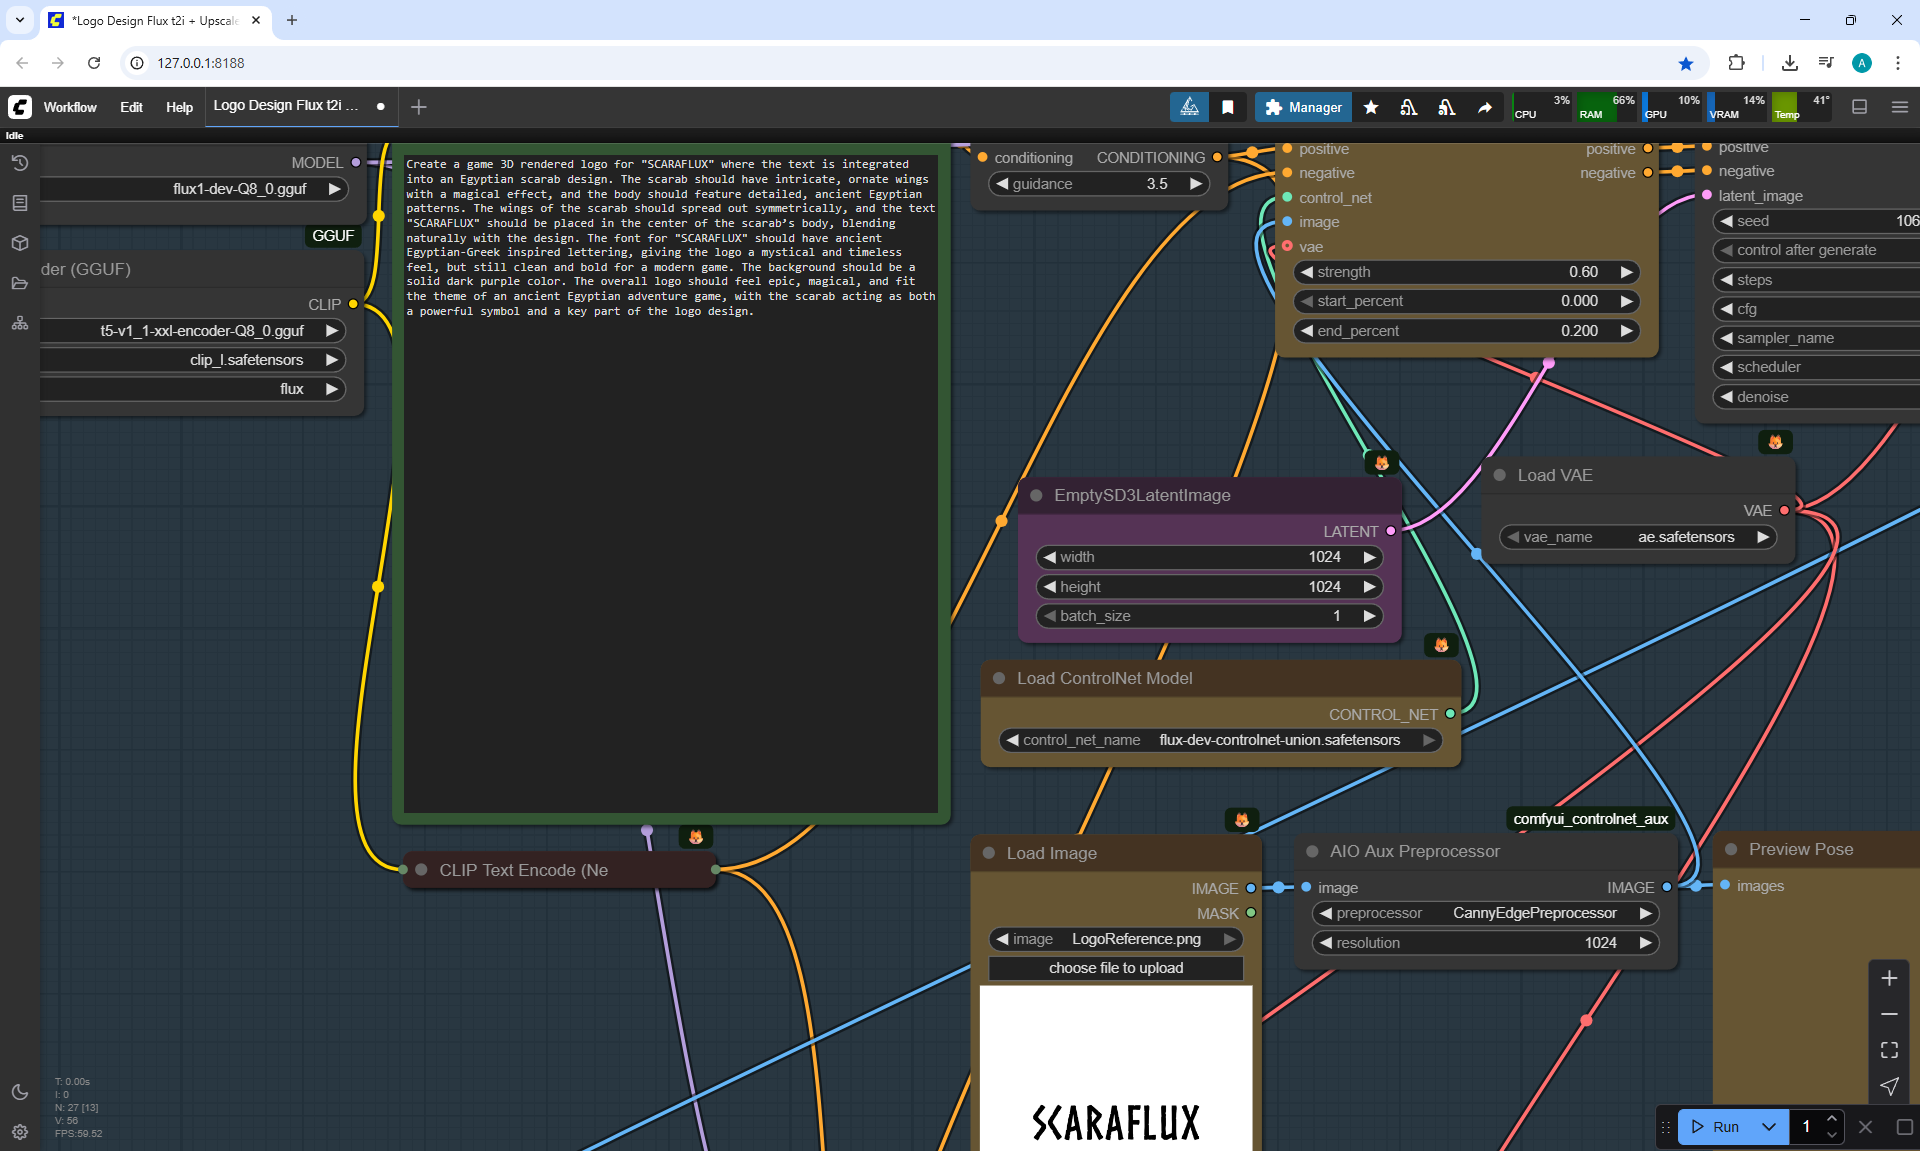The height and width of the screenshot is (1151, 1920).
Task: Open the Edit menu
Action: coord(131,107)
